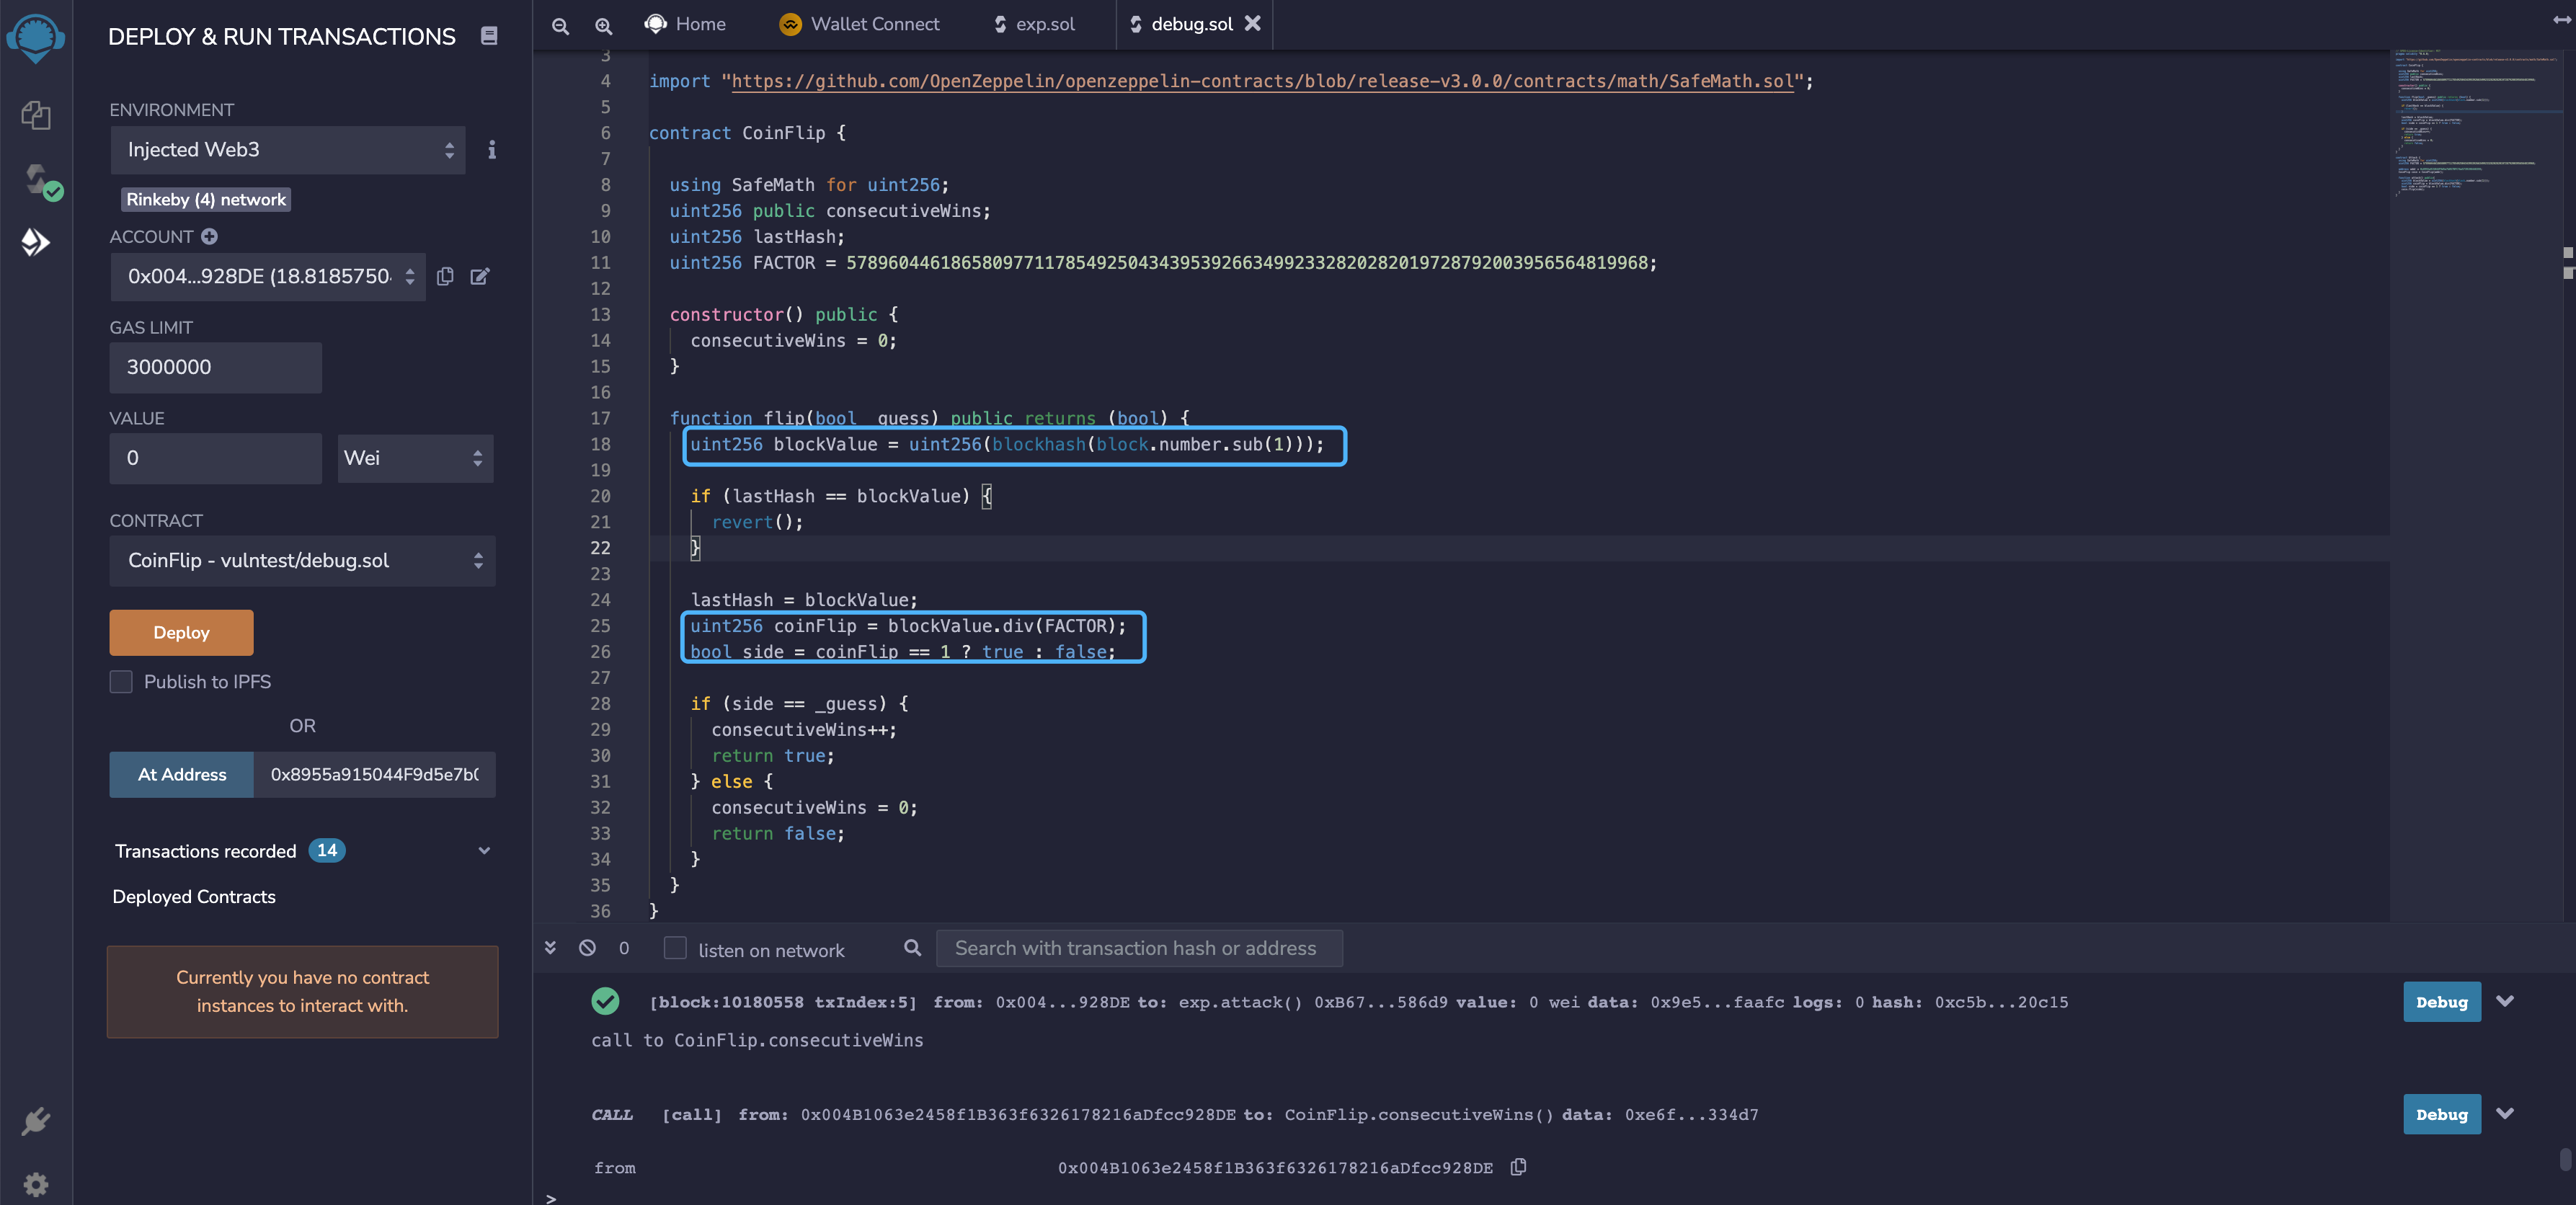Collapse the CoinFlip.consecutiveWins call details
The image size is (2576, 1205).
(x=2505, y=1113)
